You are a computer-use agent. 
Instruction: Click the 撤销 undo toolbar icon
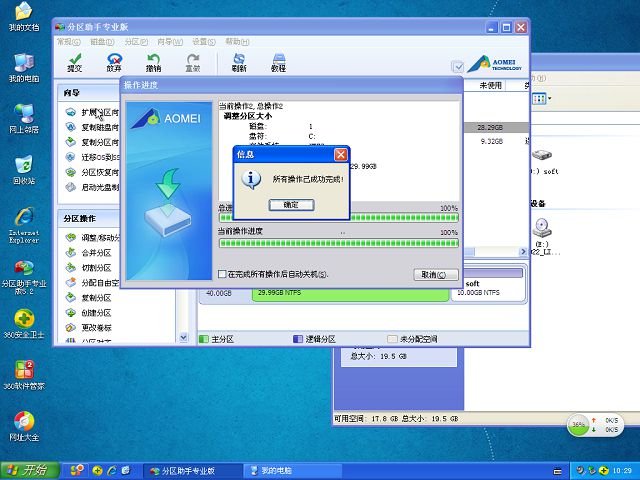pyautogui.click(x=153, y=62)
